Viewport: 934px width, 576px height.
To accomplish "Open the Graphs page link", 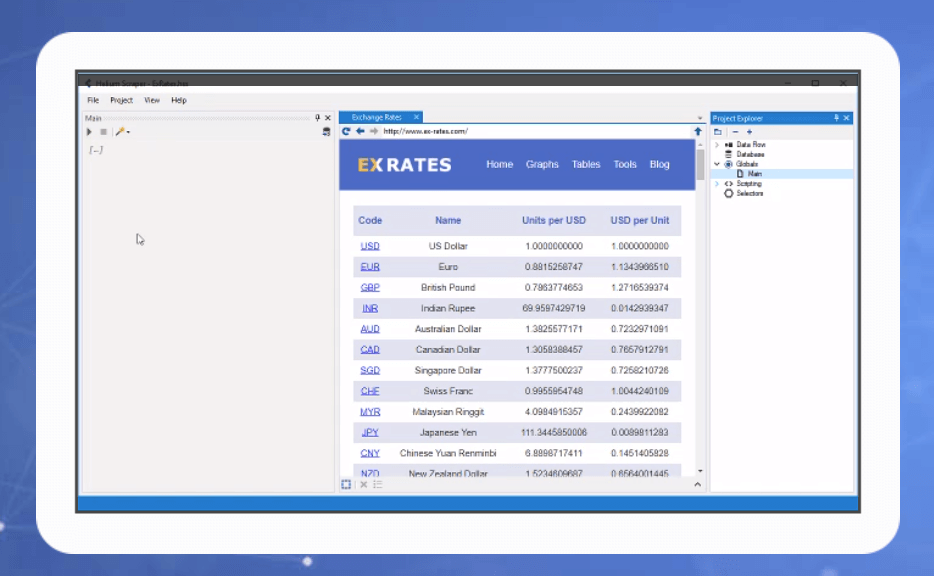I will click(542, 164).
